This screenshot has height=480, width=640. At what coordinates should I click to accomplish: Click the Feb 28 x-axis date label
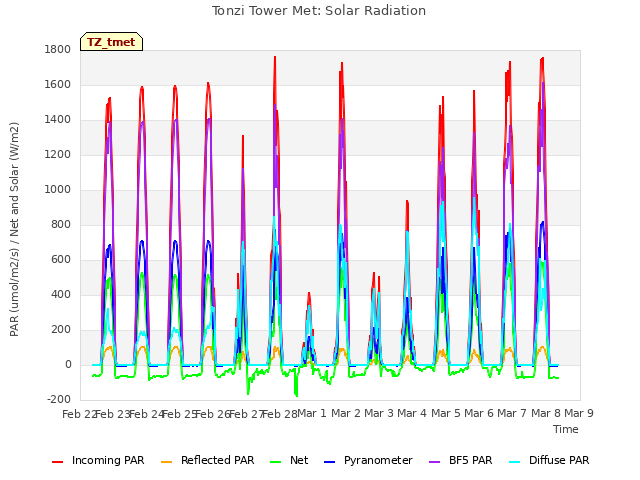[x=280, y=414]
